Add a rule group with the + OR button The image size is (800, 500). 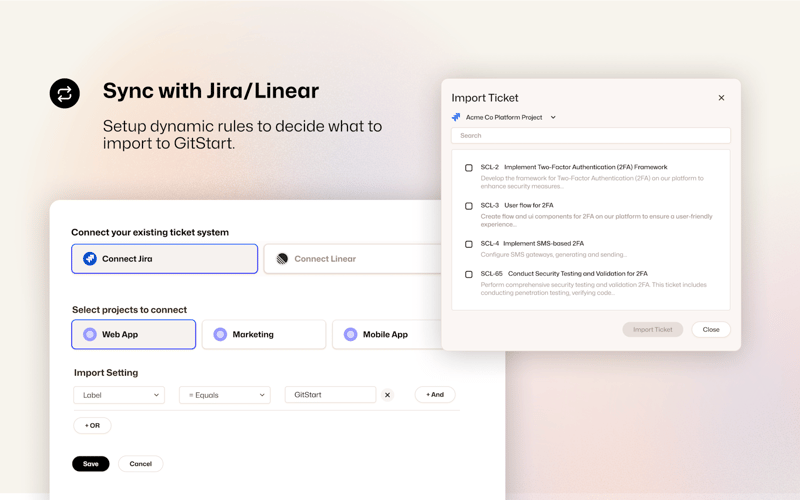[x=92, y=426]
